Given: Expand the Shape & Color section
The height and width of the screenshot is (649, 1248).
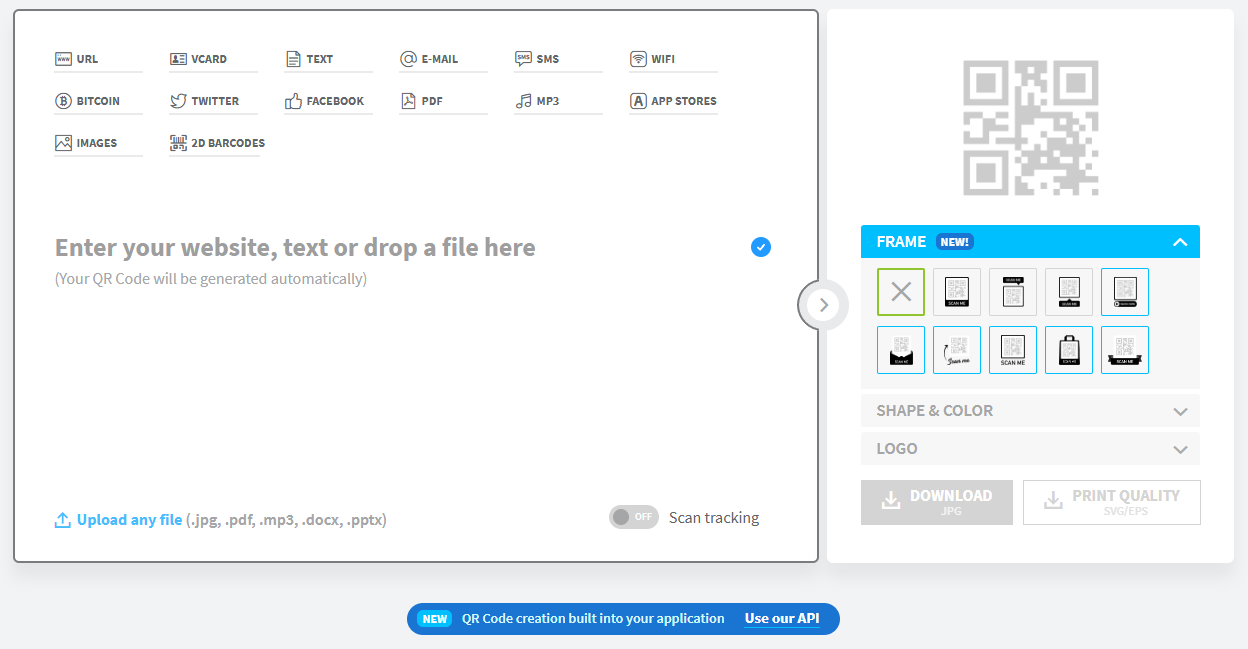Looking at the screenshot, I should coord(1030,411).
